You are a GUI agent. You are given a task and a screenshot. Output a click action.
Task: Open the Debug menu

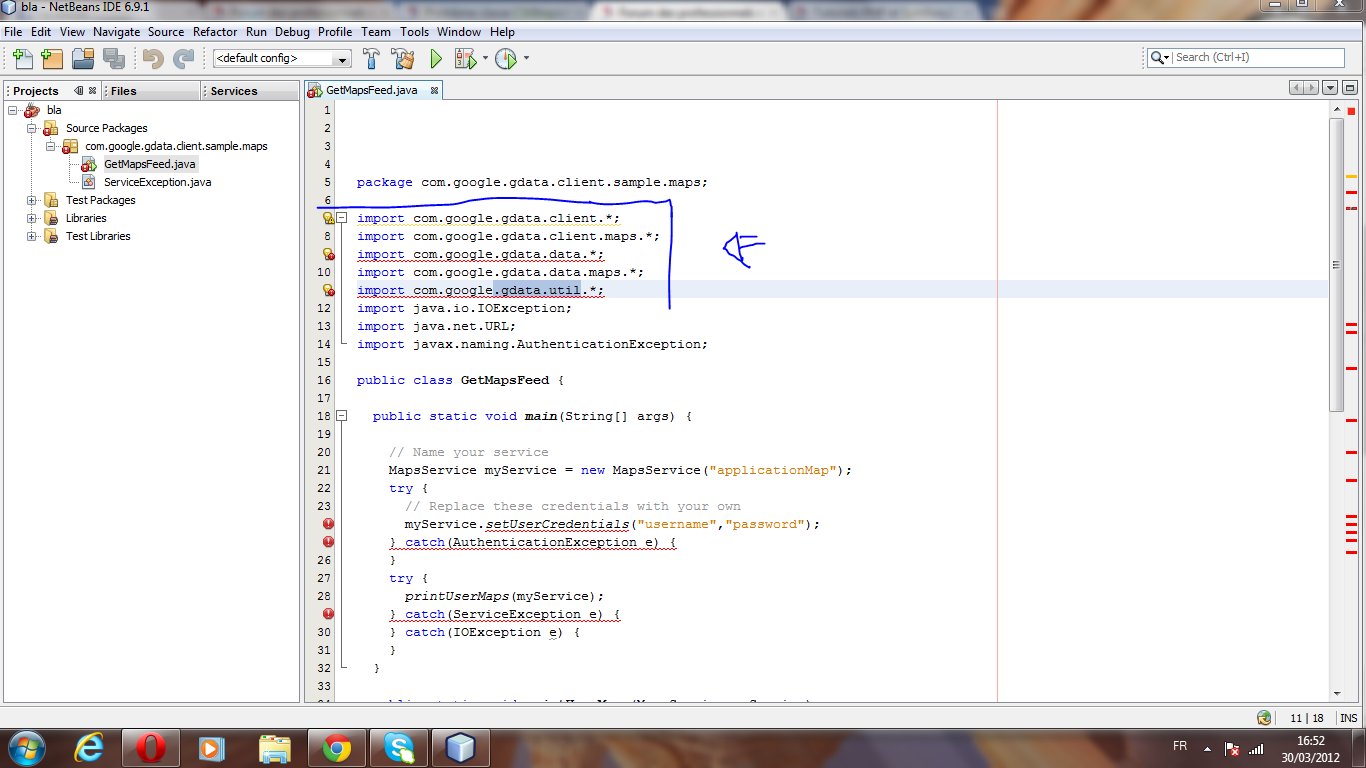tap(292, 32)
